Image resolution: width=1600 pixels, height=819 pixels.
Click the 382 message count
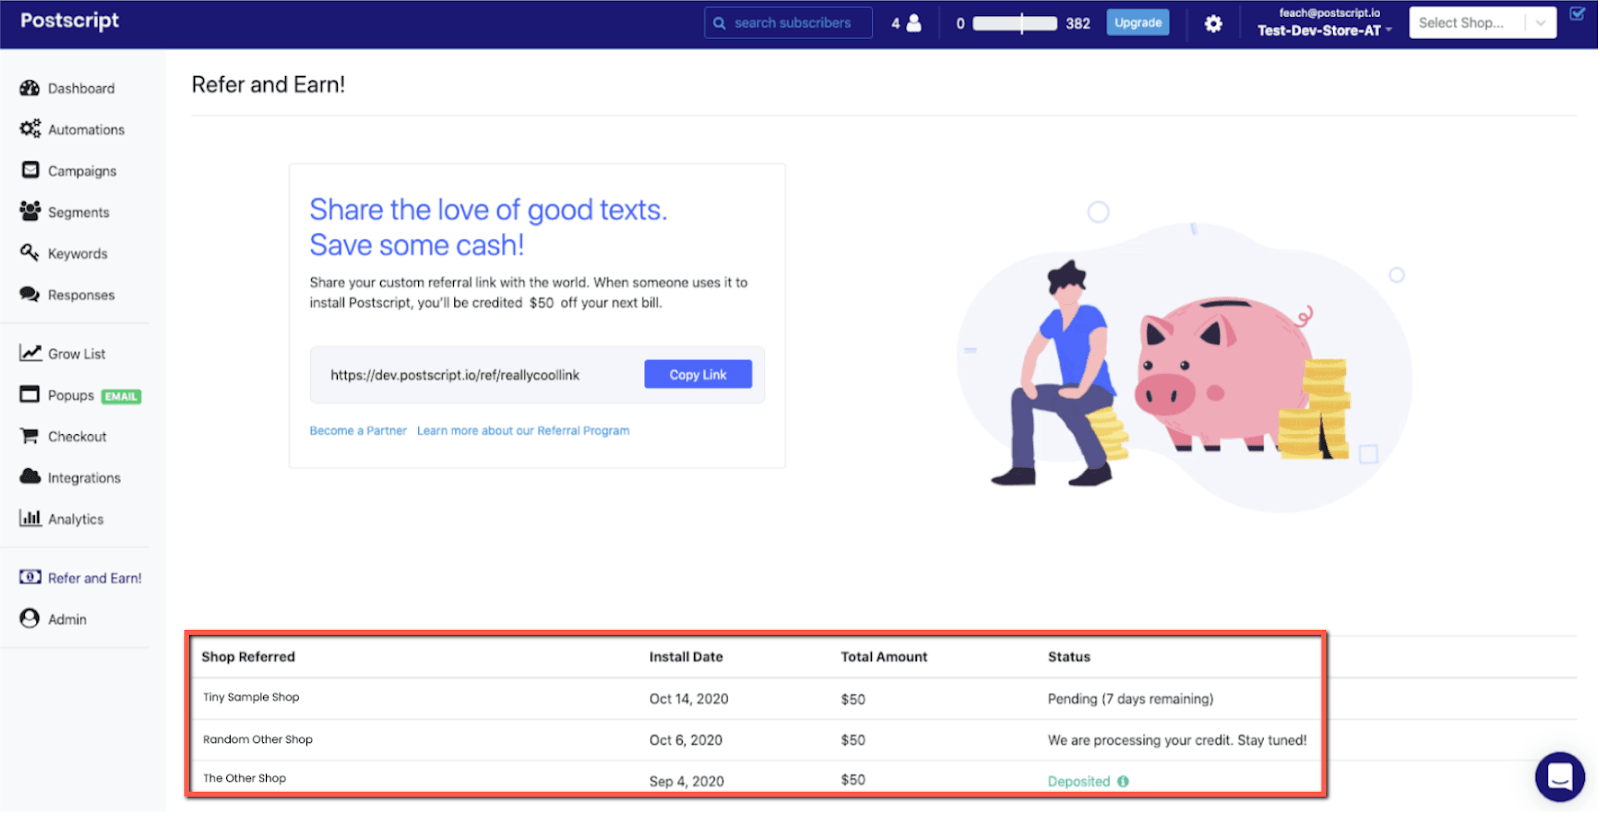pos(1078,23)
